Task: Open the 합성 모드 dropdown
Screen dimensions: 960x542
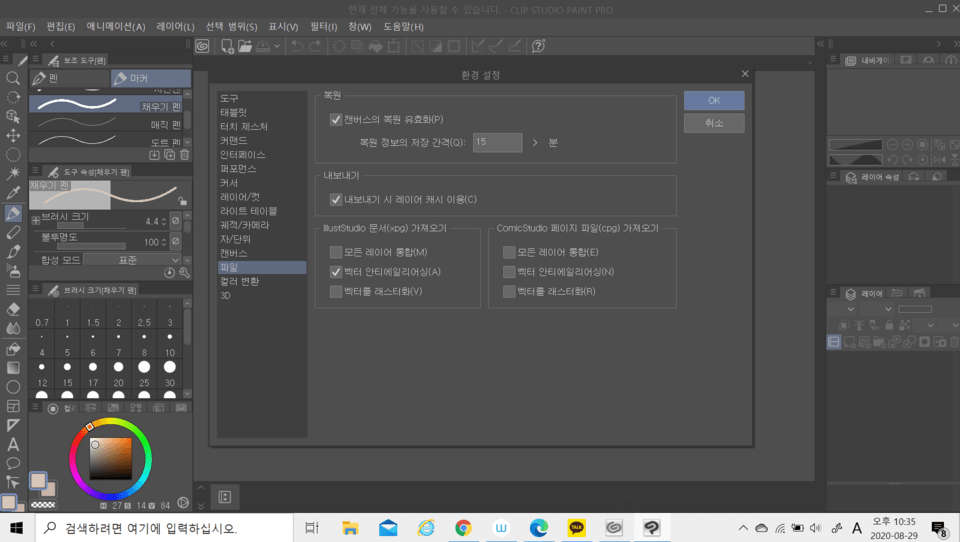Action: click(131, 259)
